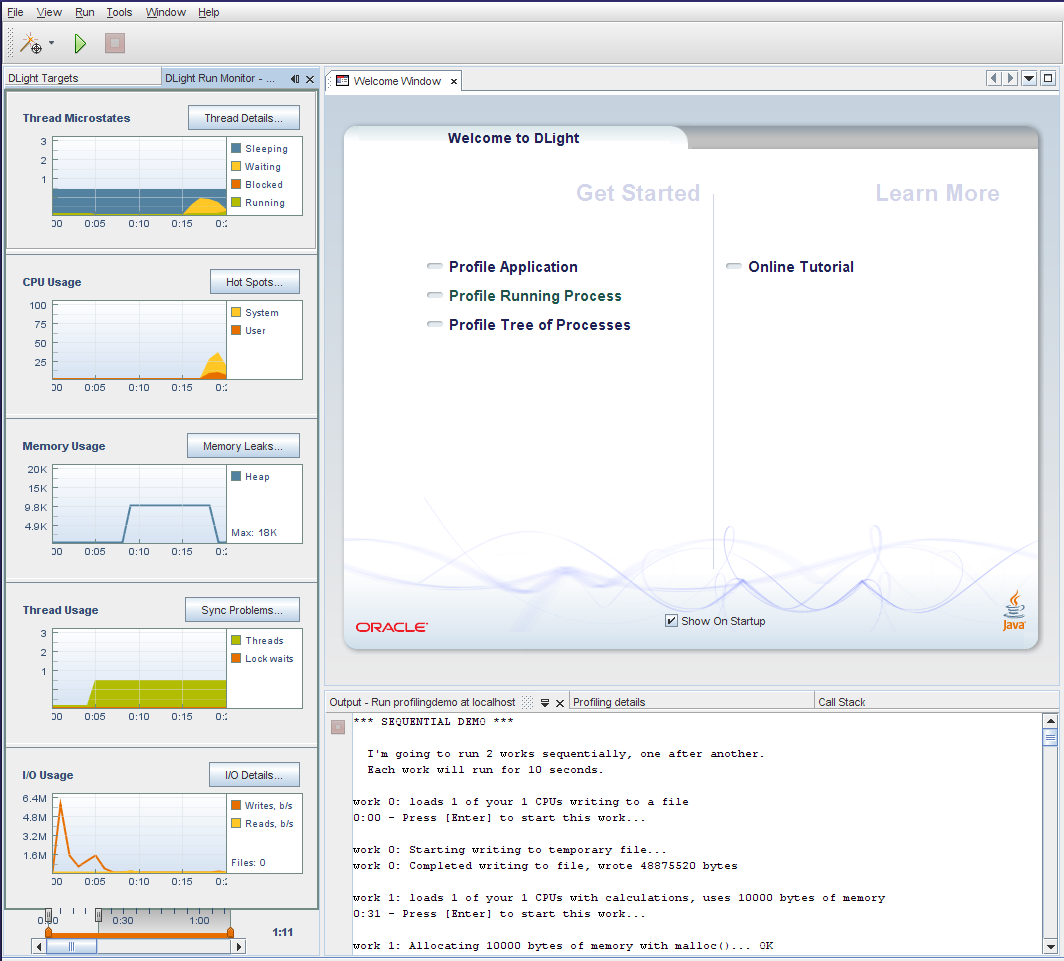Click the Profile Running Process link

(x=535, y=296)
